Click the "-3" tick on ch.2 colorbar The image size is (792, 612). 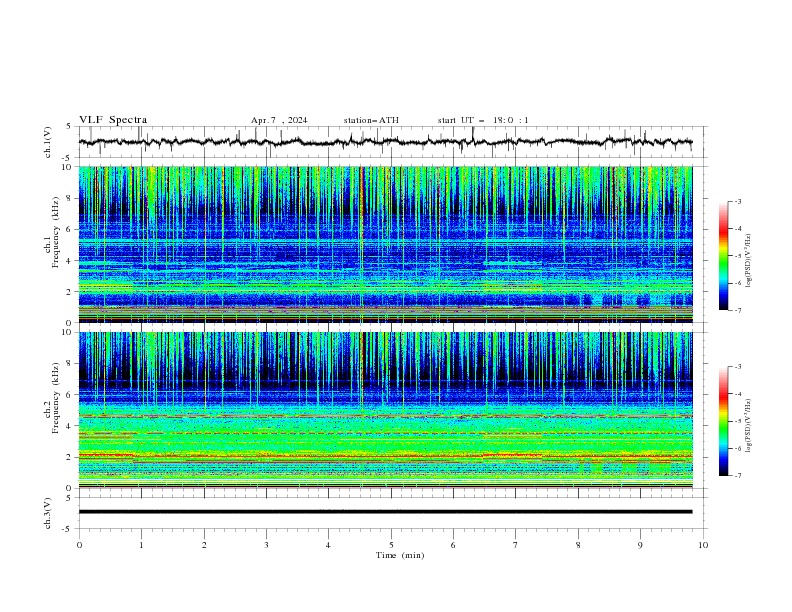tap(737, 367)
